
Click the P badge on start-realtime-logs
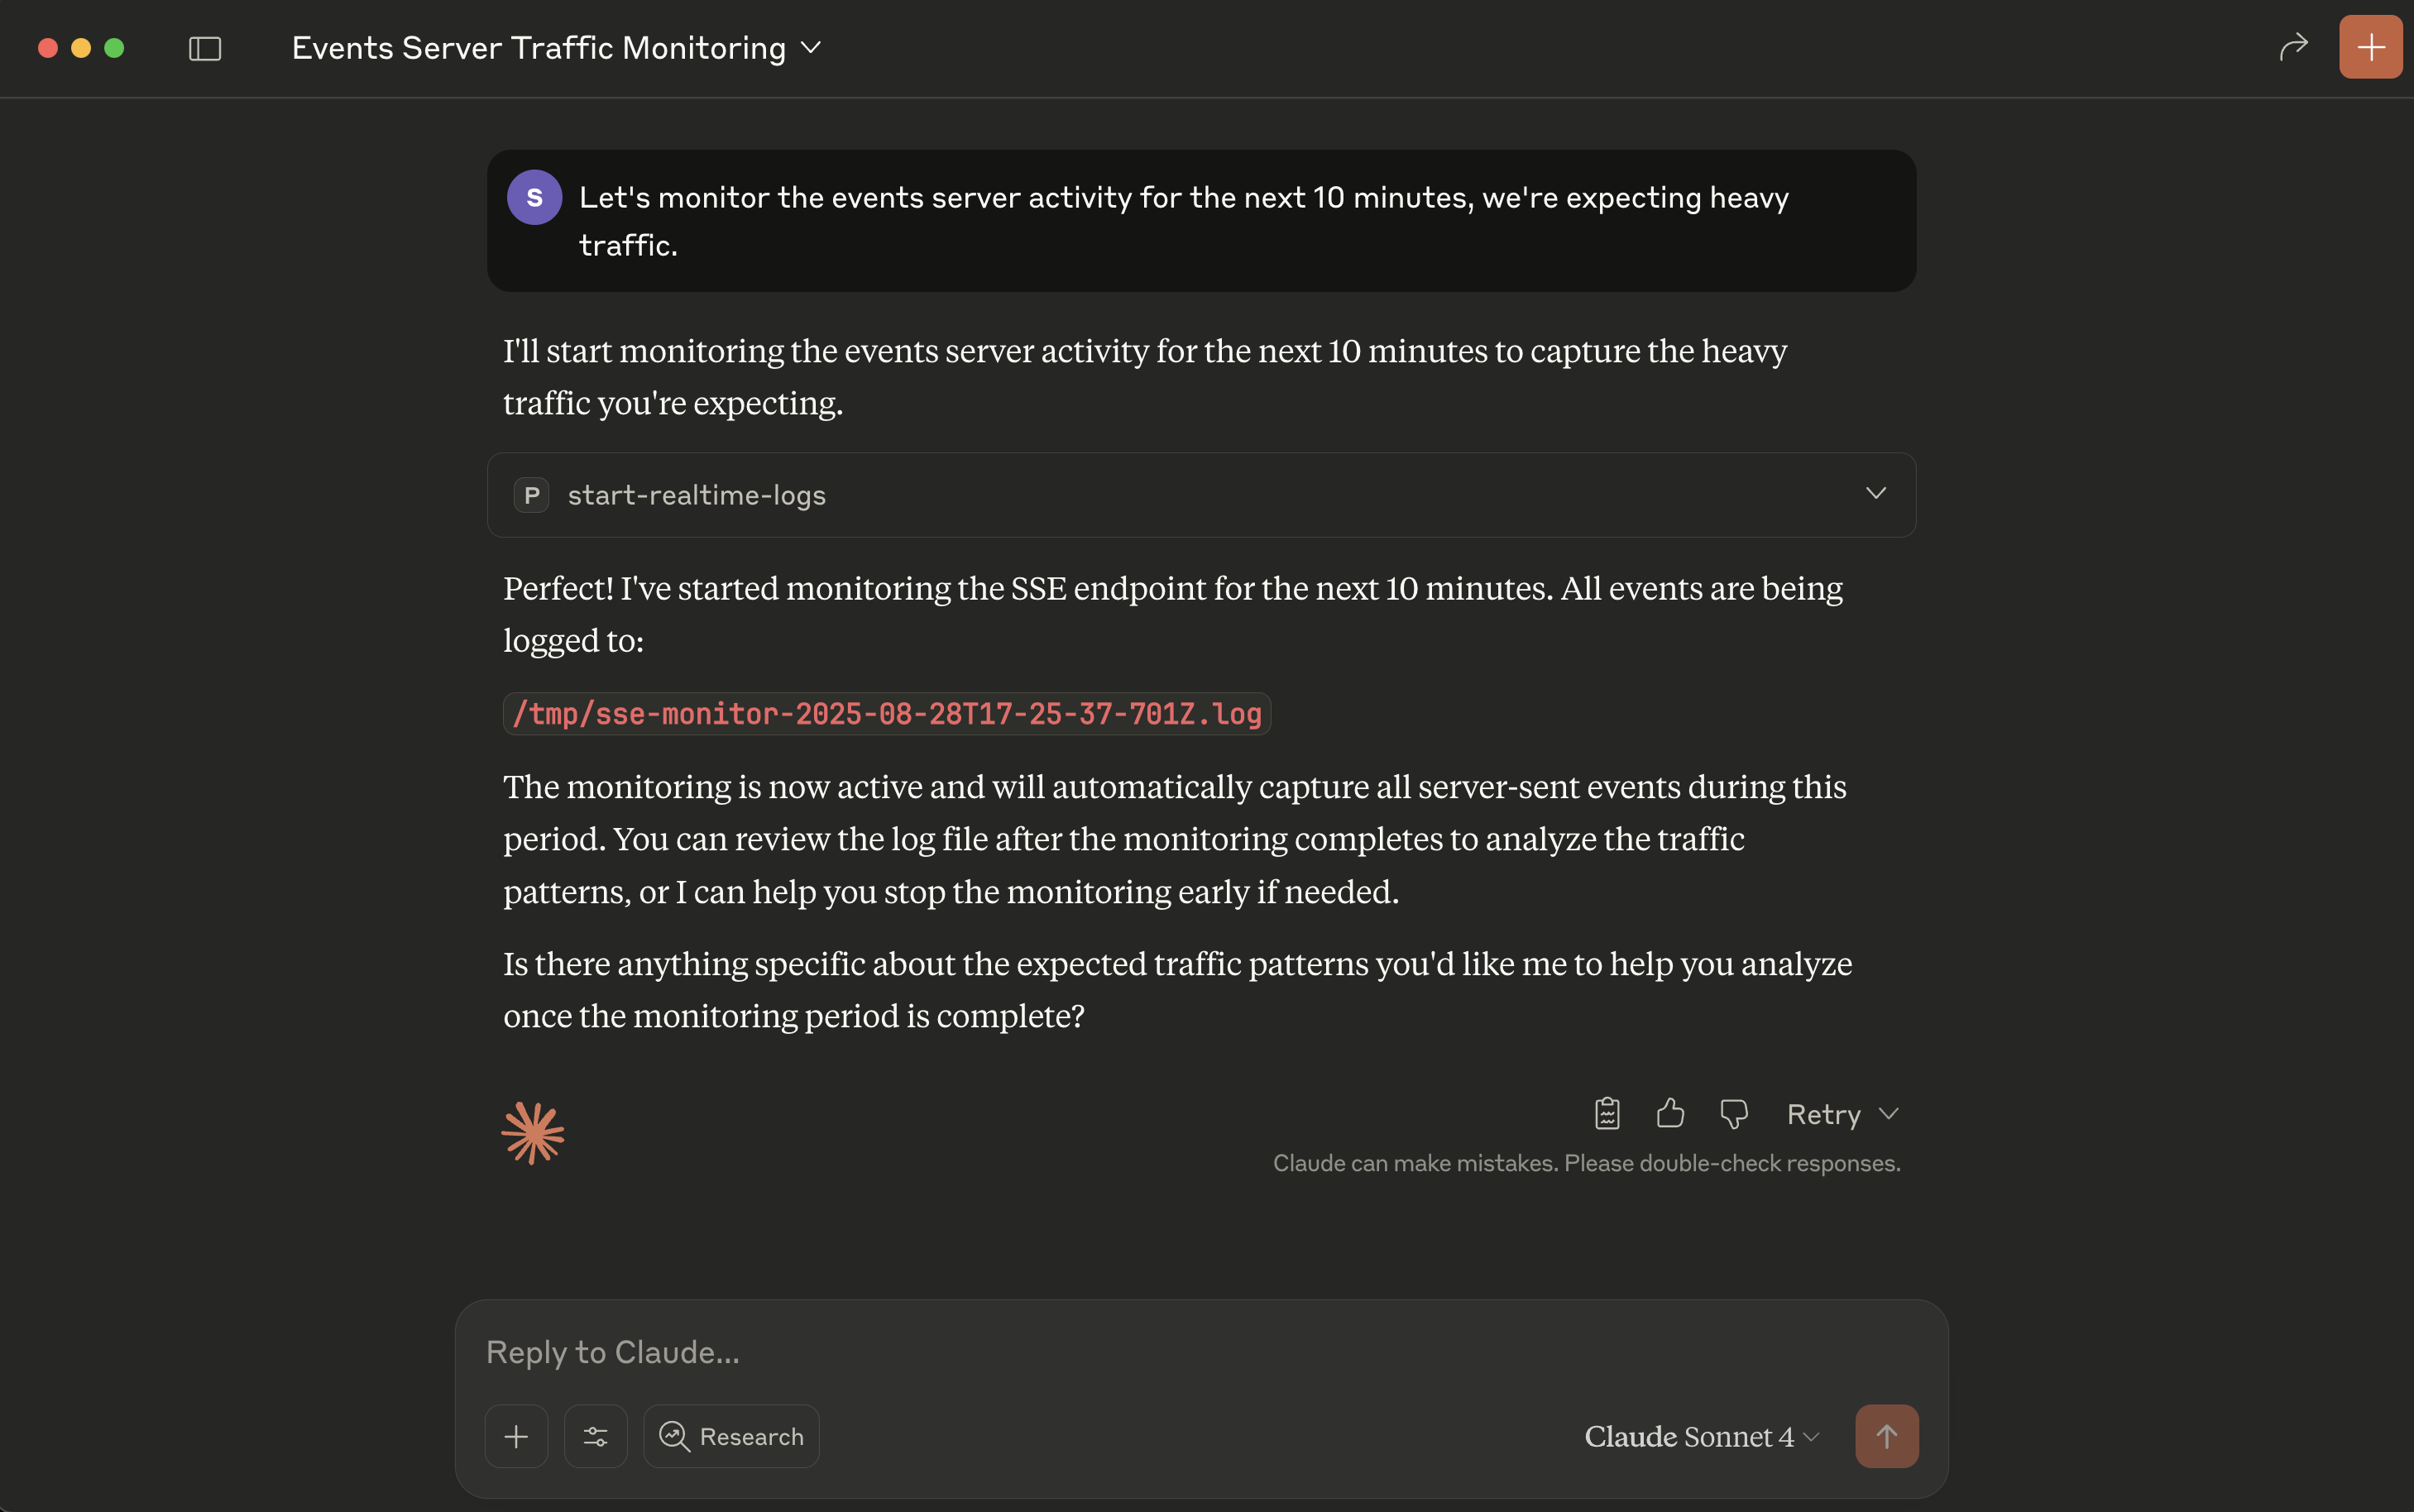(531, 495)
